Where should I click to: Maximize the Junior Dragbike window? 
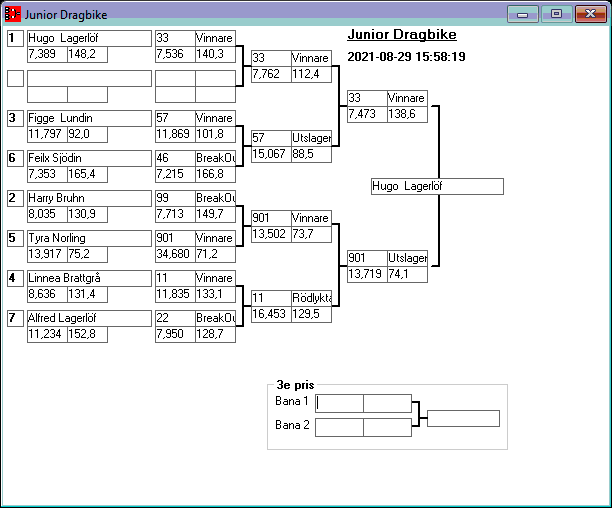(557, 14)
